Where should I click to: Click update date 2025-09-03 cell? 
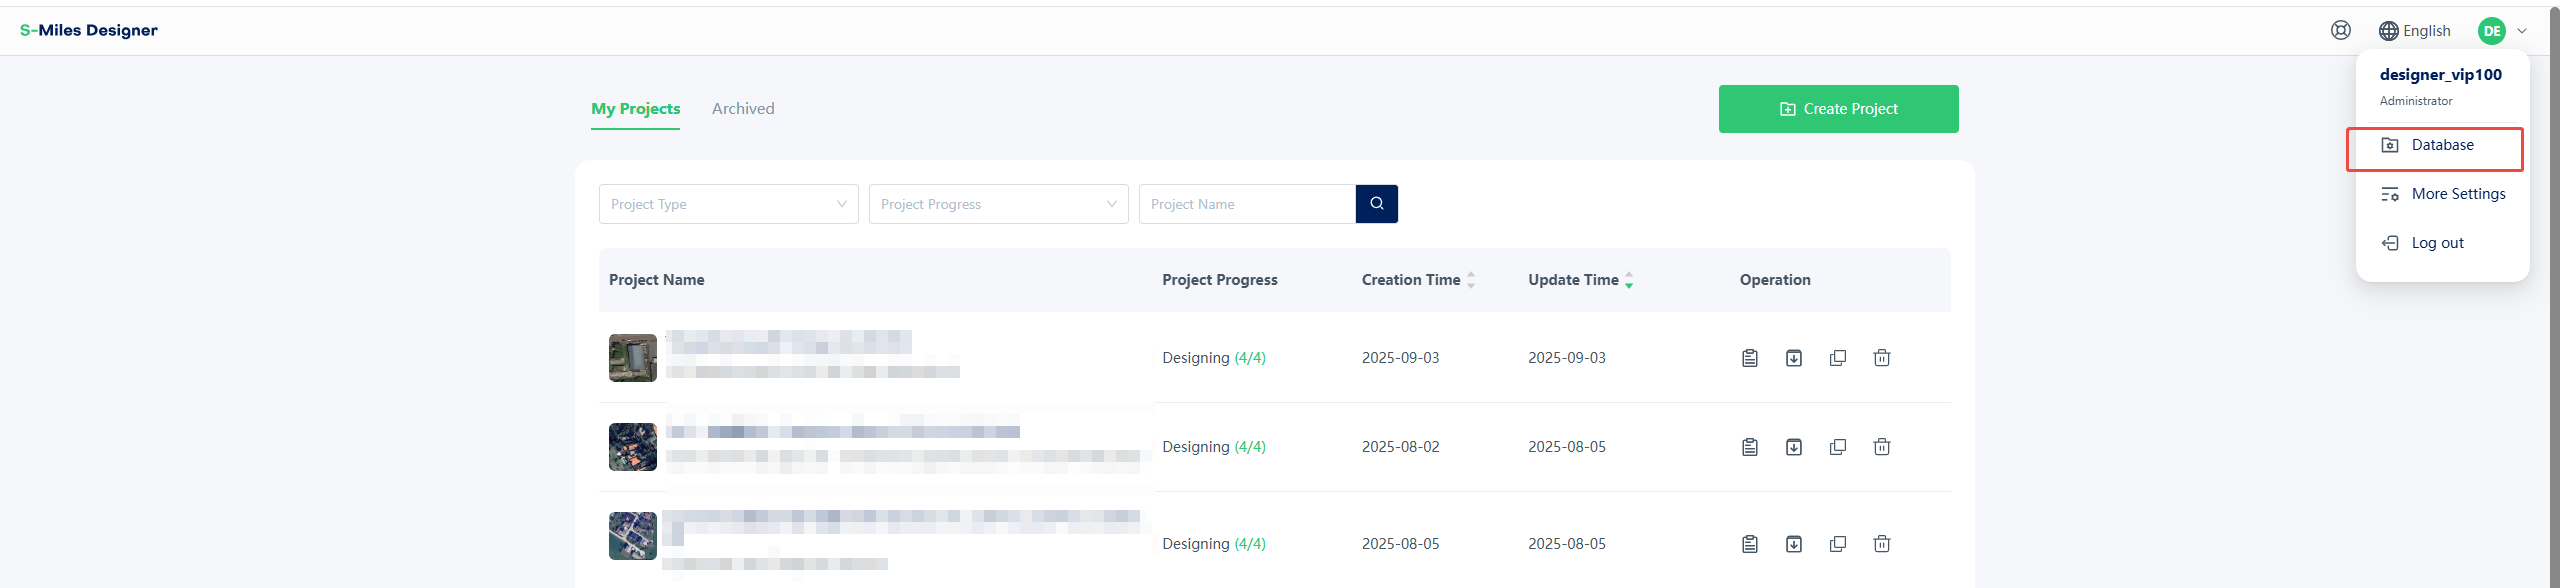[x=1567, y=358]
